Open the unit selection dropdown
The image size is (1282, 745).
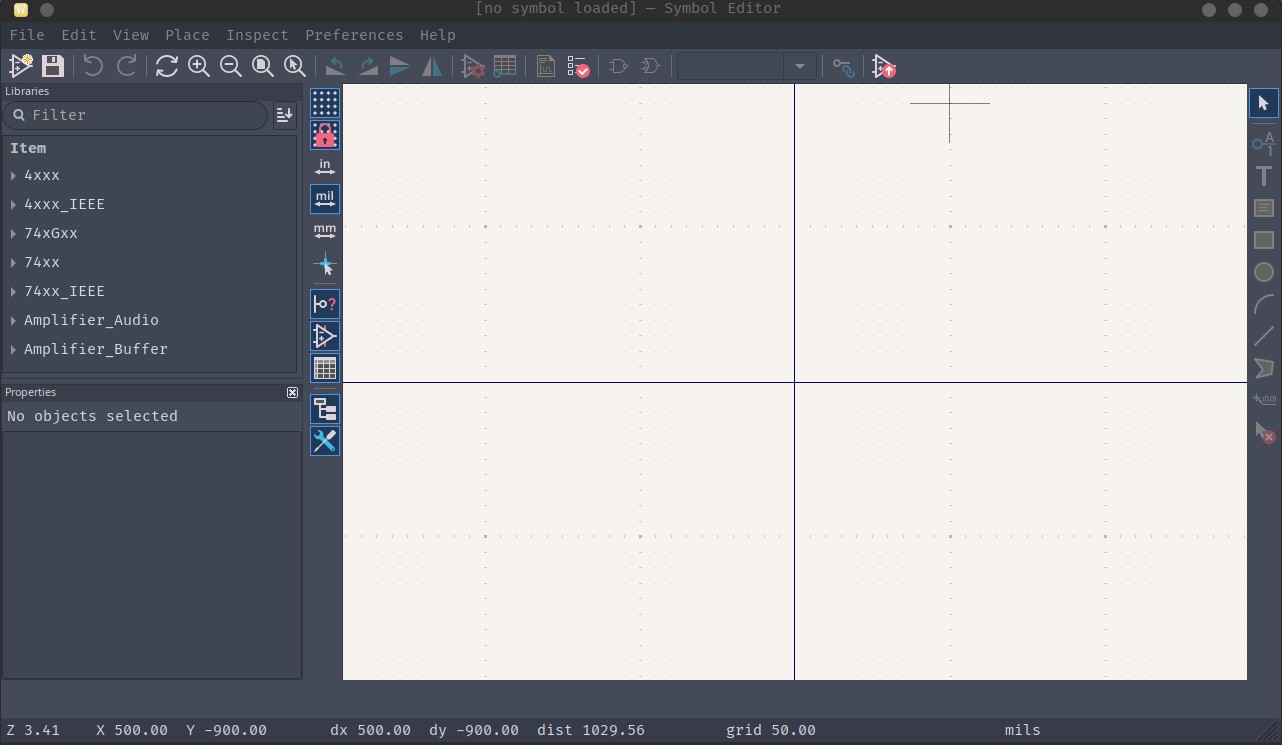(799, 66)
